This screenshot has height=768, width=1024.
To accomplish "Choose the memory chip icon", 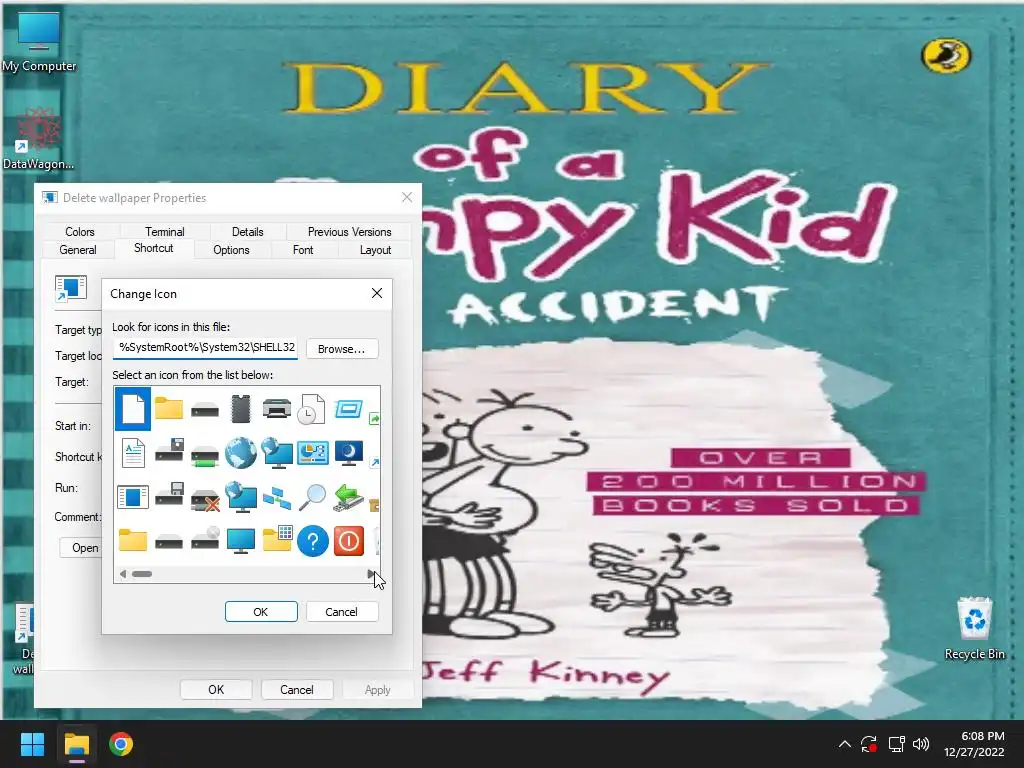I will click(x=241, y=409).
